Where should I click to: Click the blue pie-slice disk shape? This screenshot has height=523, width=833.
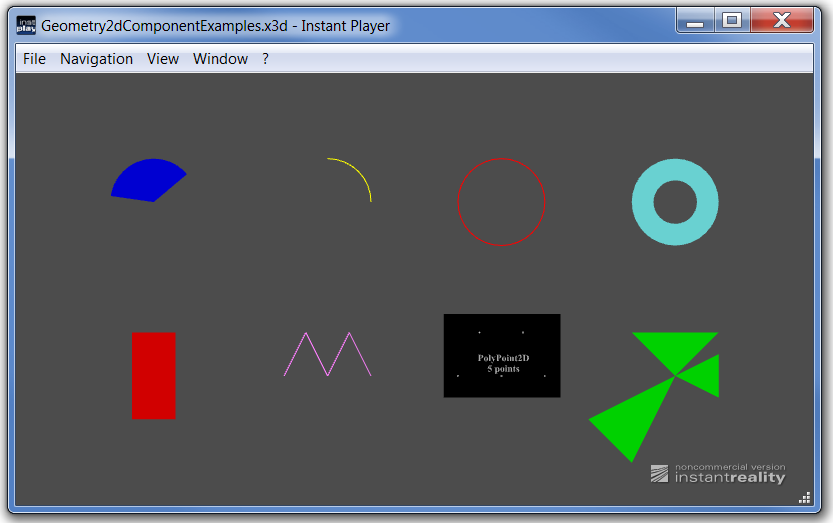pos(147,181)
